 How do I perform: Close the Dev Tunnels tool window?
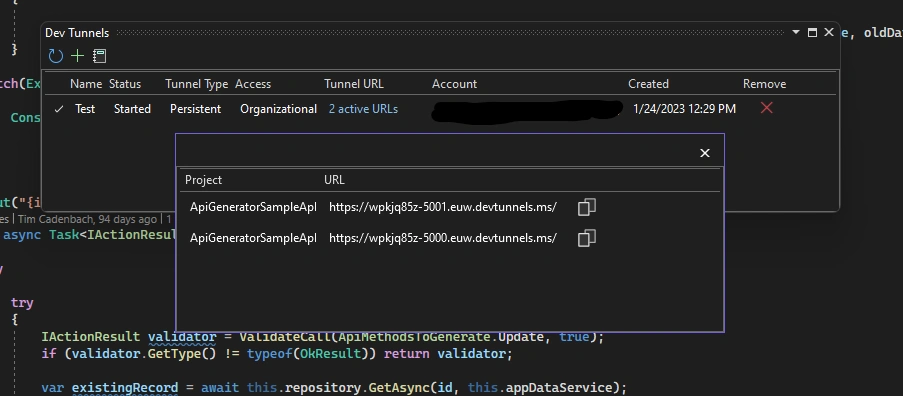pos(829,32)
